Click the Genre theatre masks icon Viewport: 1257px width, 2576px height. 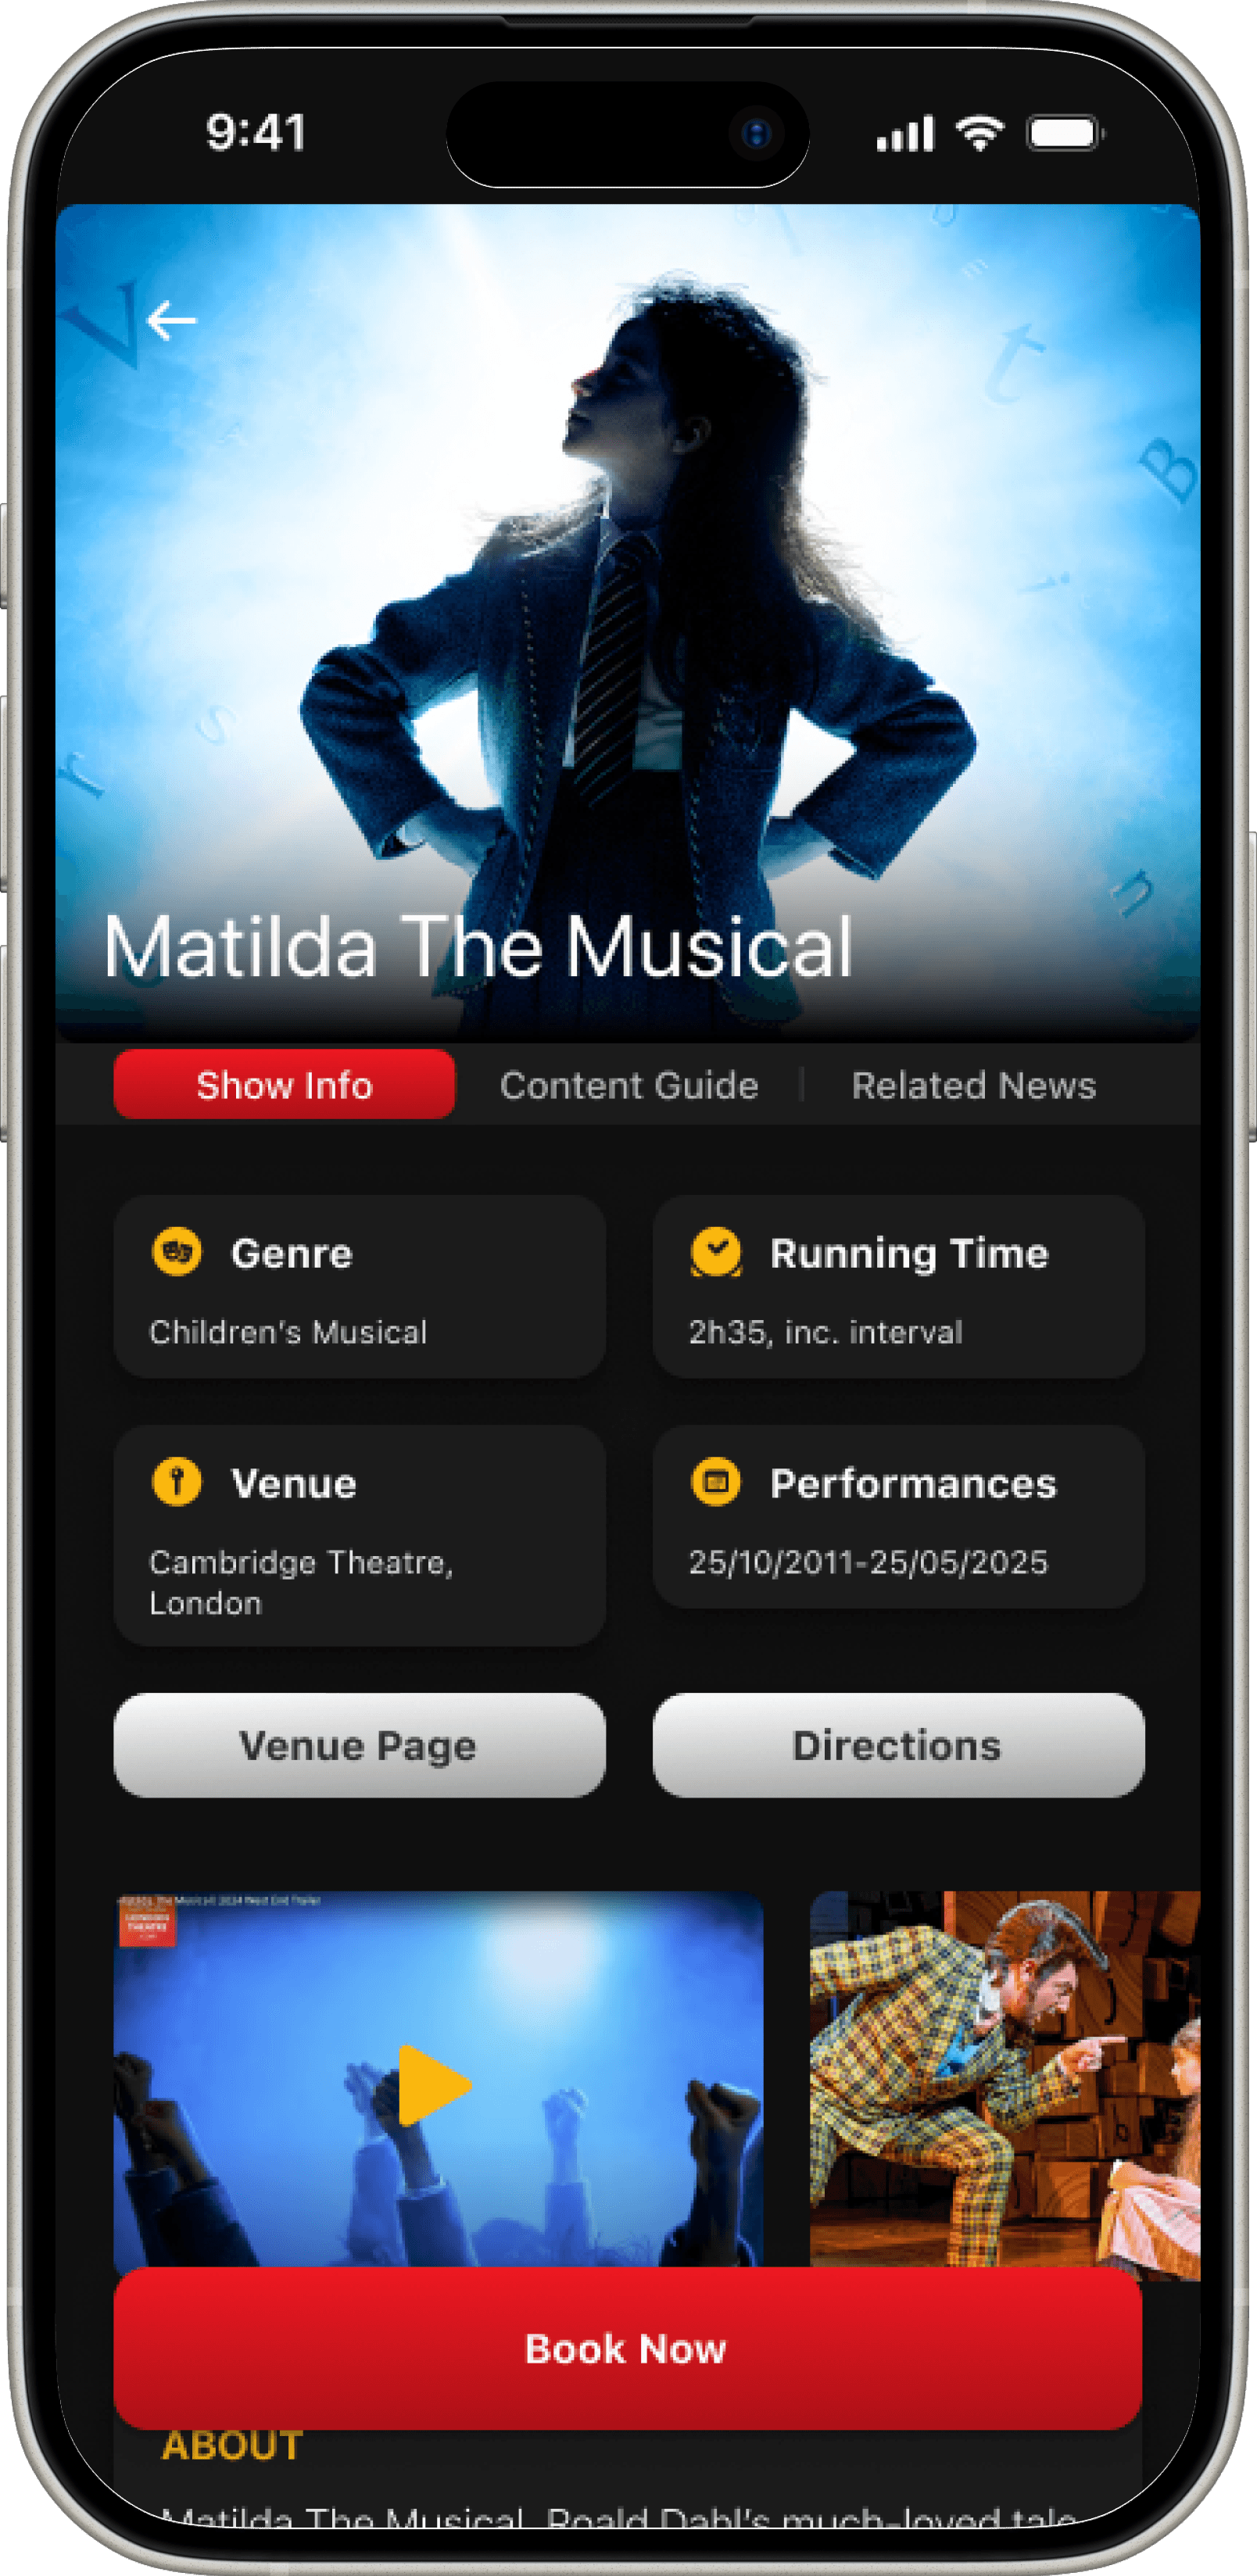coord(177,1252)
